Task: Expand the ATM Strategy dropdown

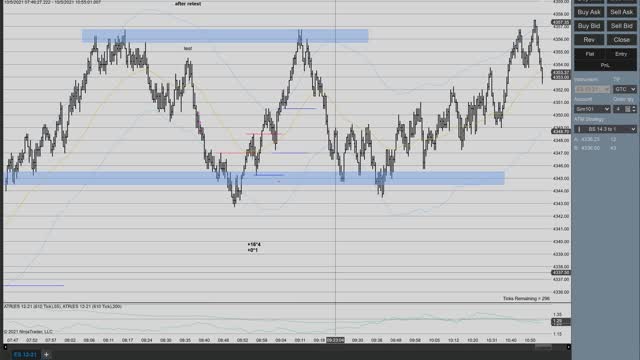Action: coord(605,129)
